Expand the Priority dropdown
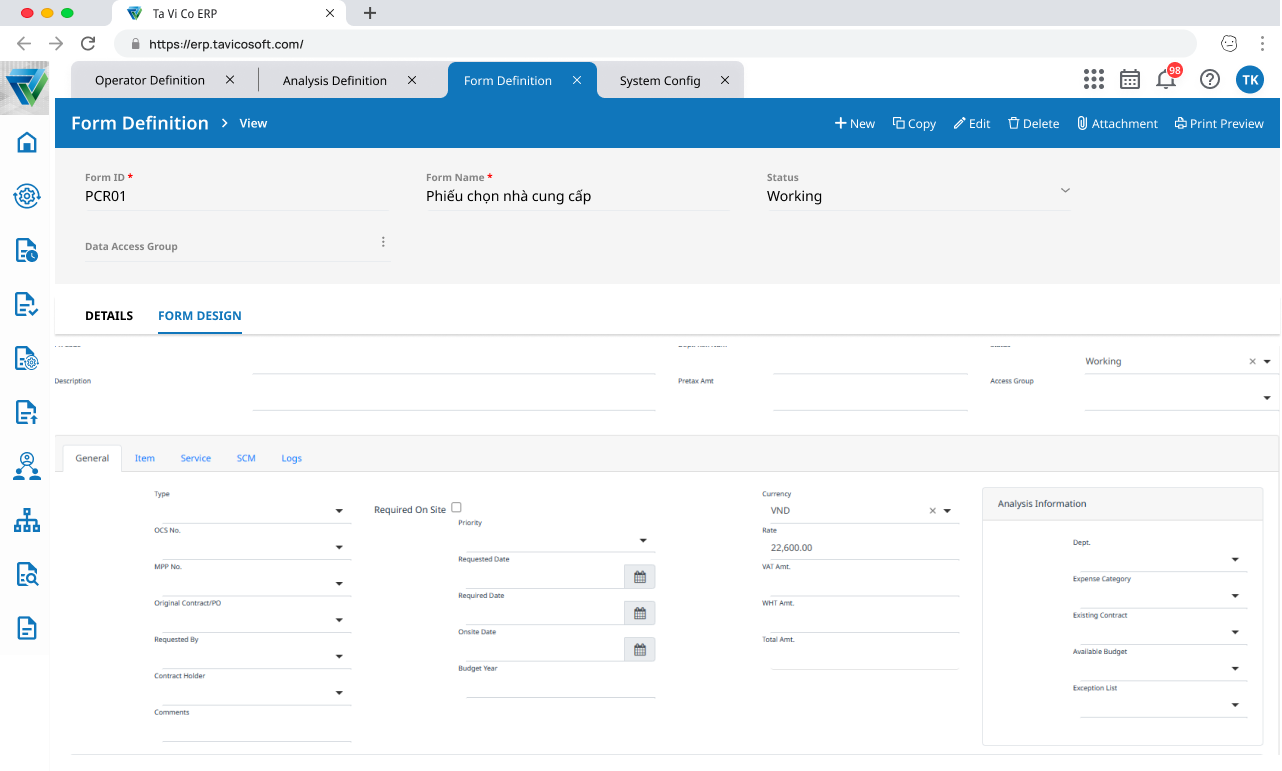 643,541
